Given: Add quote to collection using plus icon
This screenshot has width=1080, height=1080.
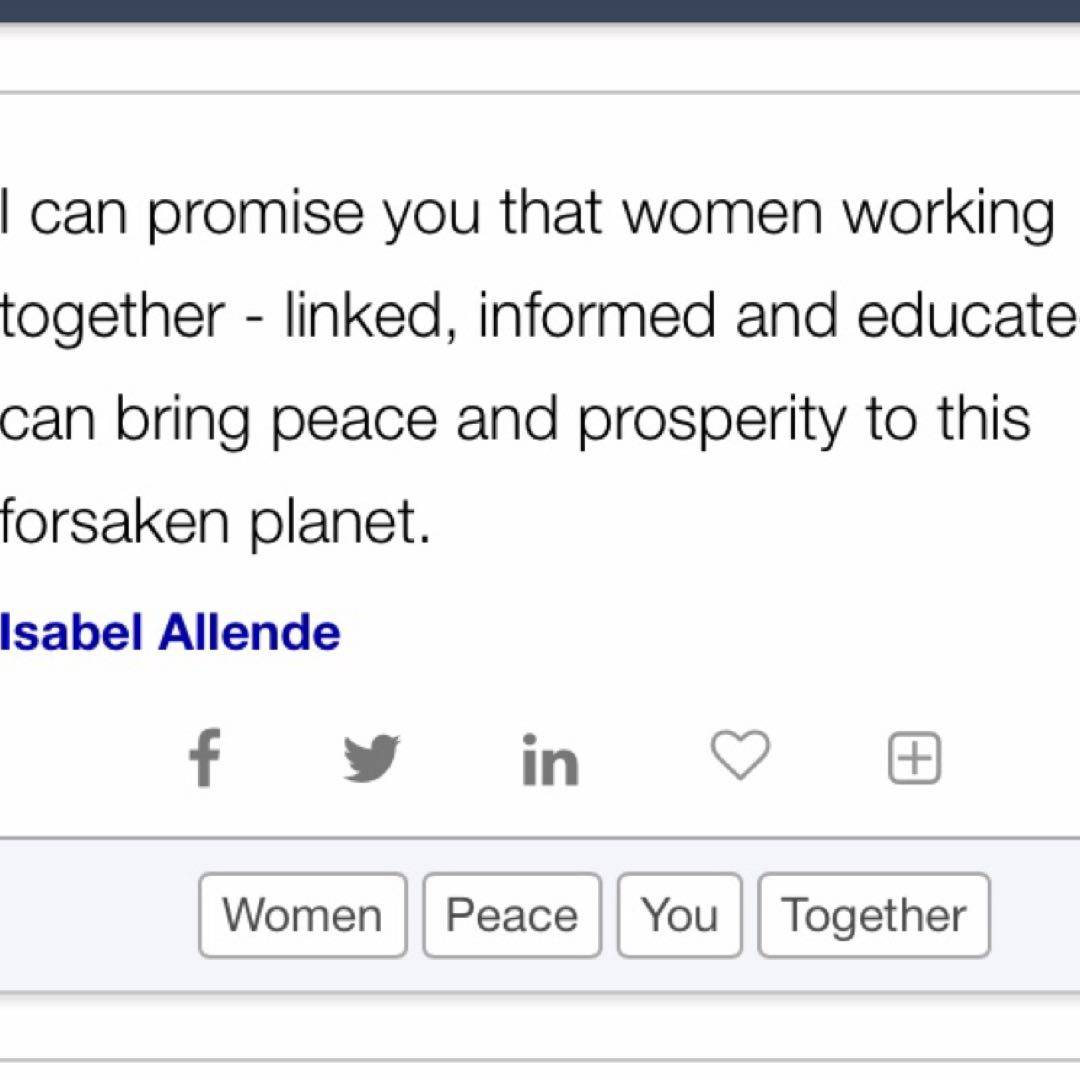Looking at the screenshot, I should pyautogui.click(x=915, y=758).
